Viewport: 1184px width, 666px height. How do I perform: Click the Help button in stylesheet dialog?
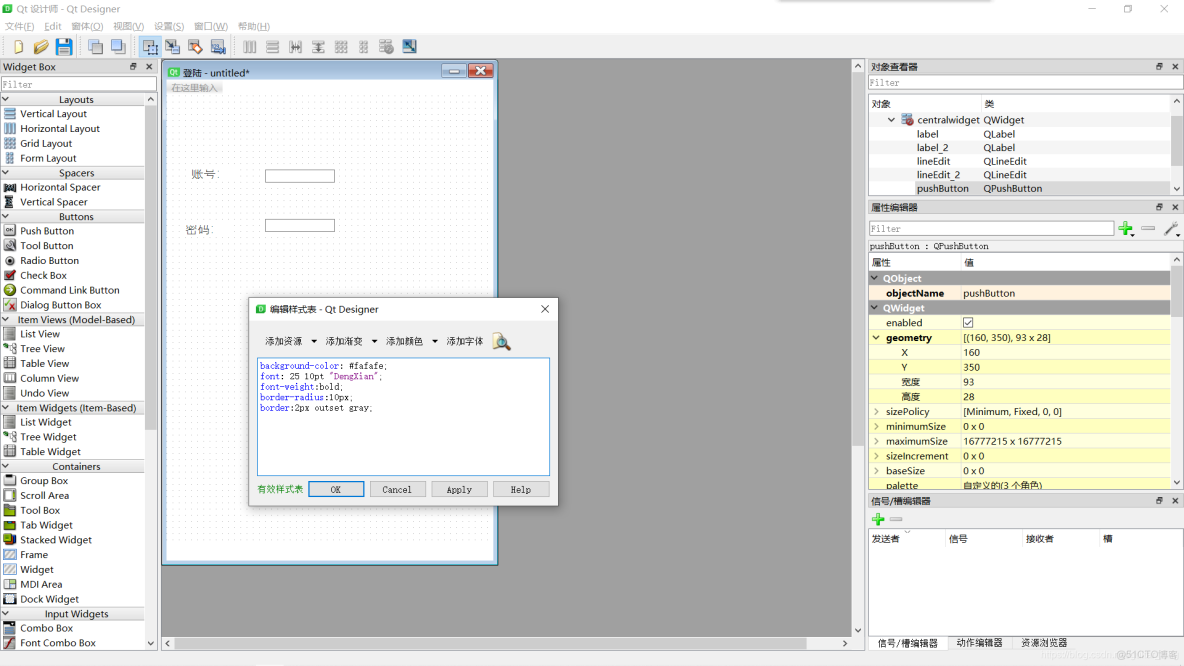click(520, 489)
